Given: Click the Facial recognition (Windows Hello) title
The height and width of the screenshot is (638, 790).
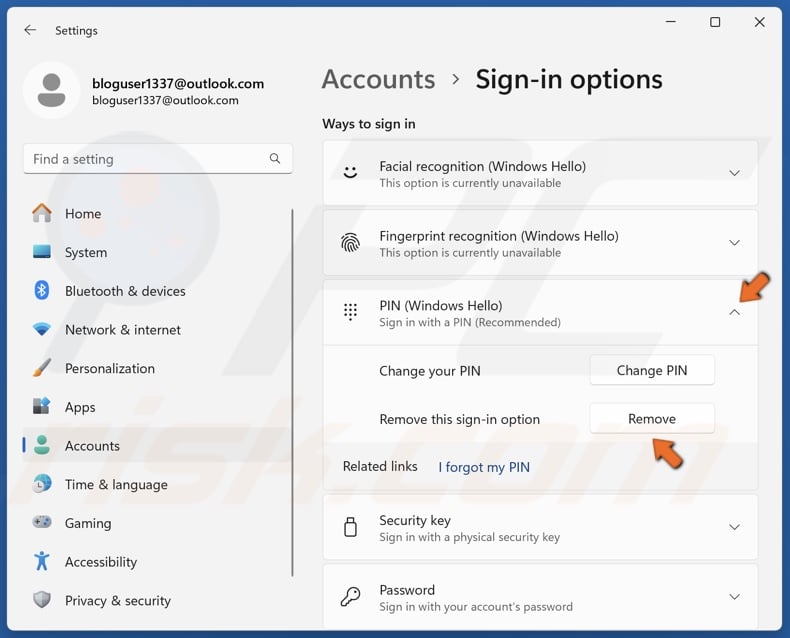Looking at the screenshot, I should pos(482,166).
